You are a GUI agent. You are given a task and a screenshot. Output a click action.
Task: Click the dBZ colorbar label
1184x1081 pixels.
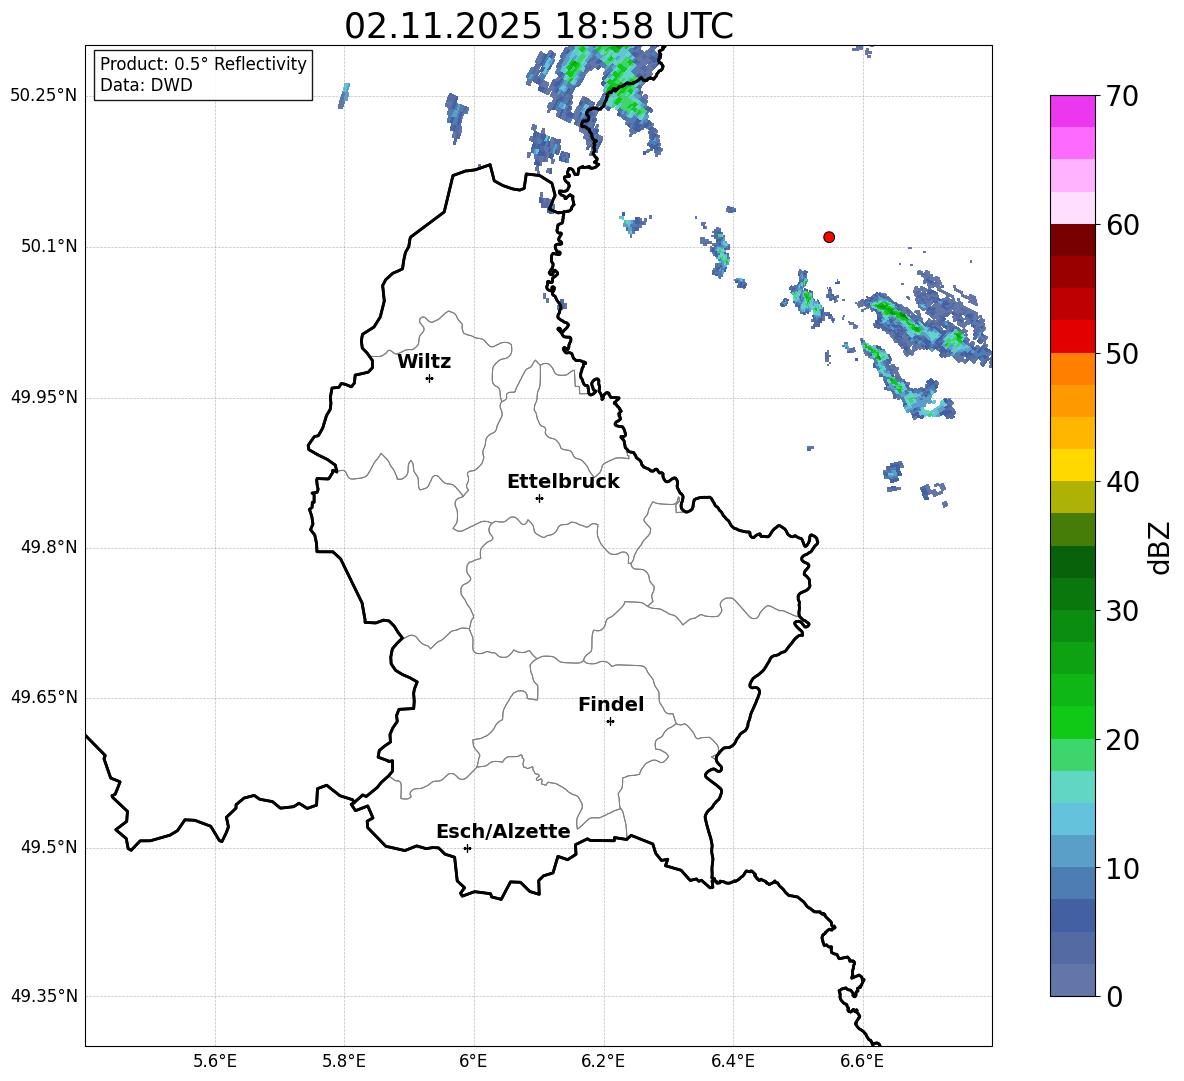point(1161,547)
